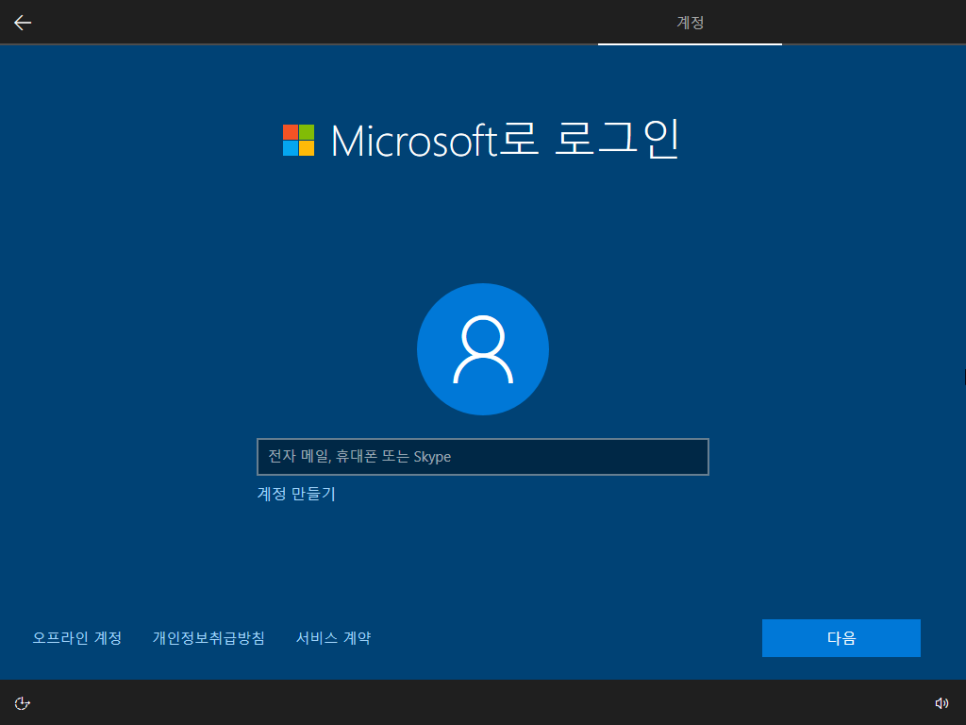Click the 다음 button

841,638
